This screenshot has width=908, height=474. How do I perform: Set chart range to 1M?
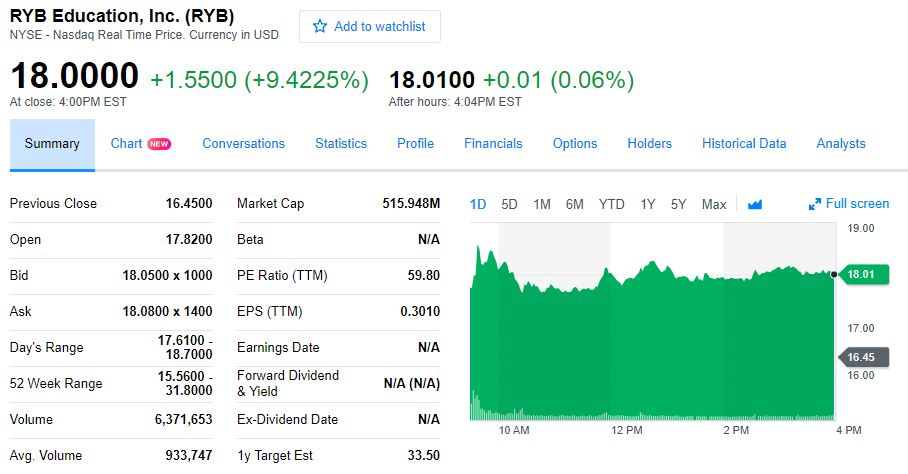[542, 204]
